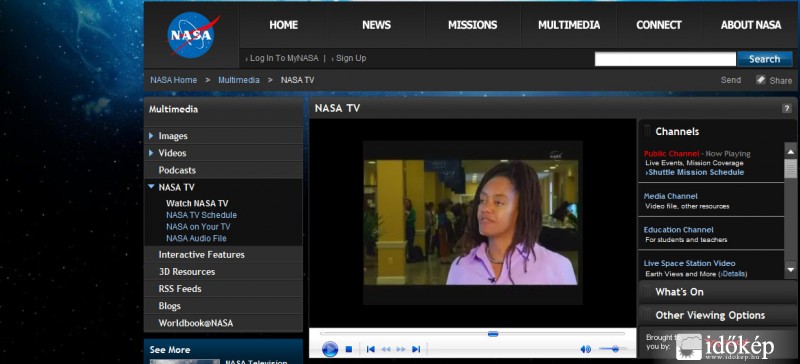The height and width of the screenshot is (364, 800).
Task: Open the MISSIONS menu
Action: click(472, 25)
